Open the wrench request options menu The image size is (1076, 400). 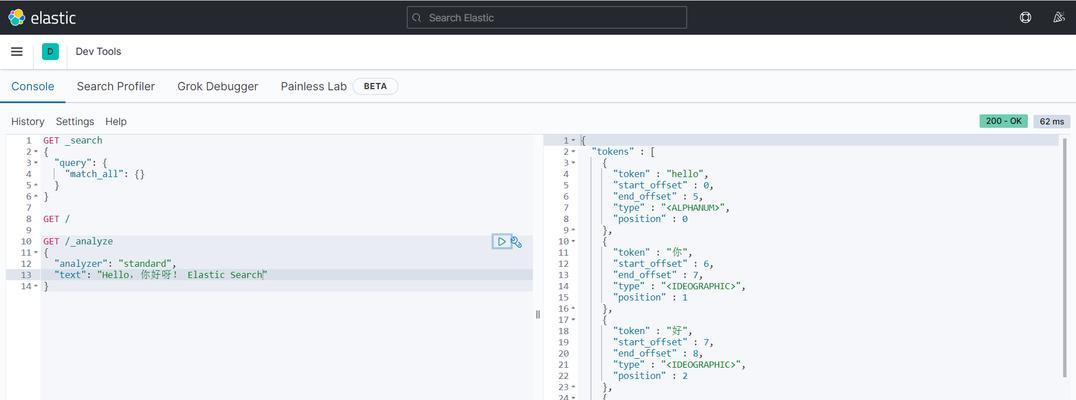click(x=517, y=241)
